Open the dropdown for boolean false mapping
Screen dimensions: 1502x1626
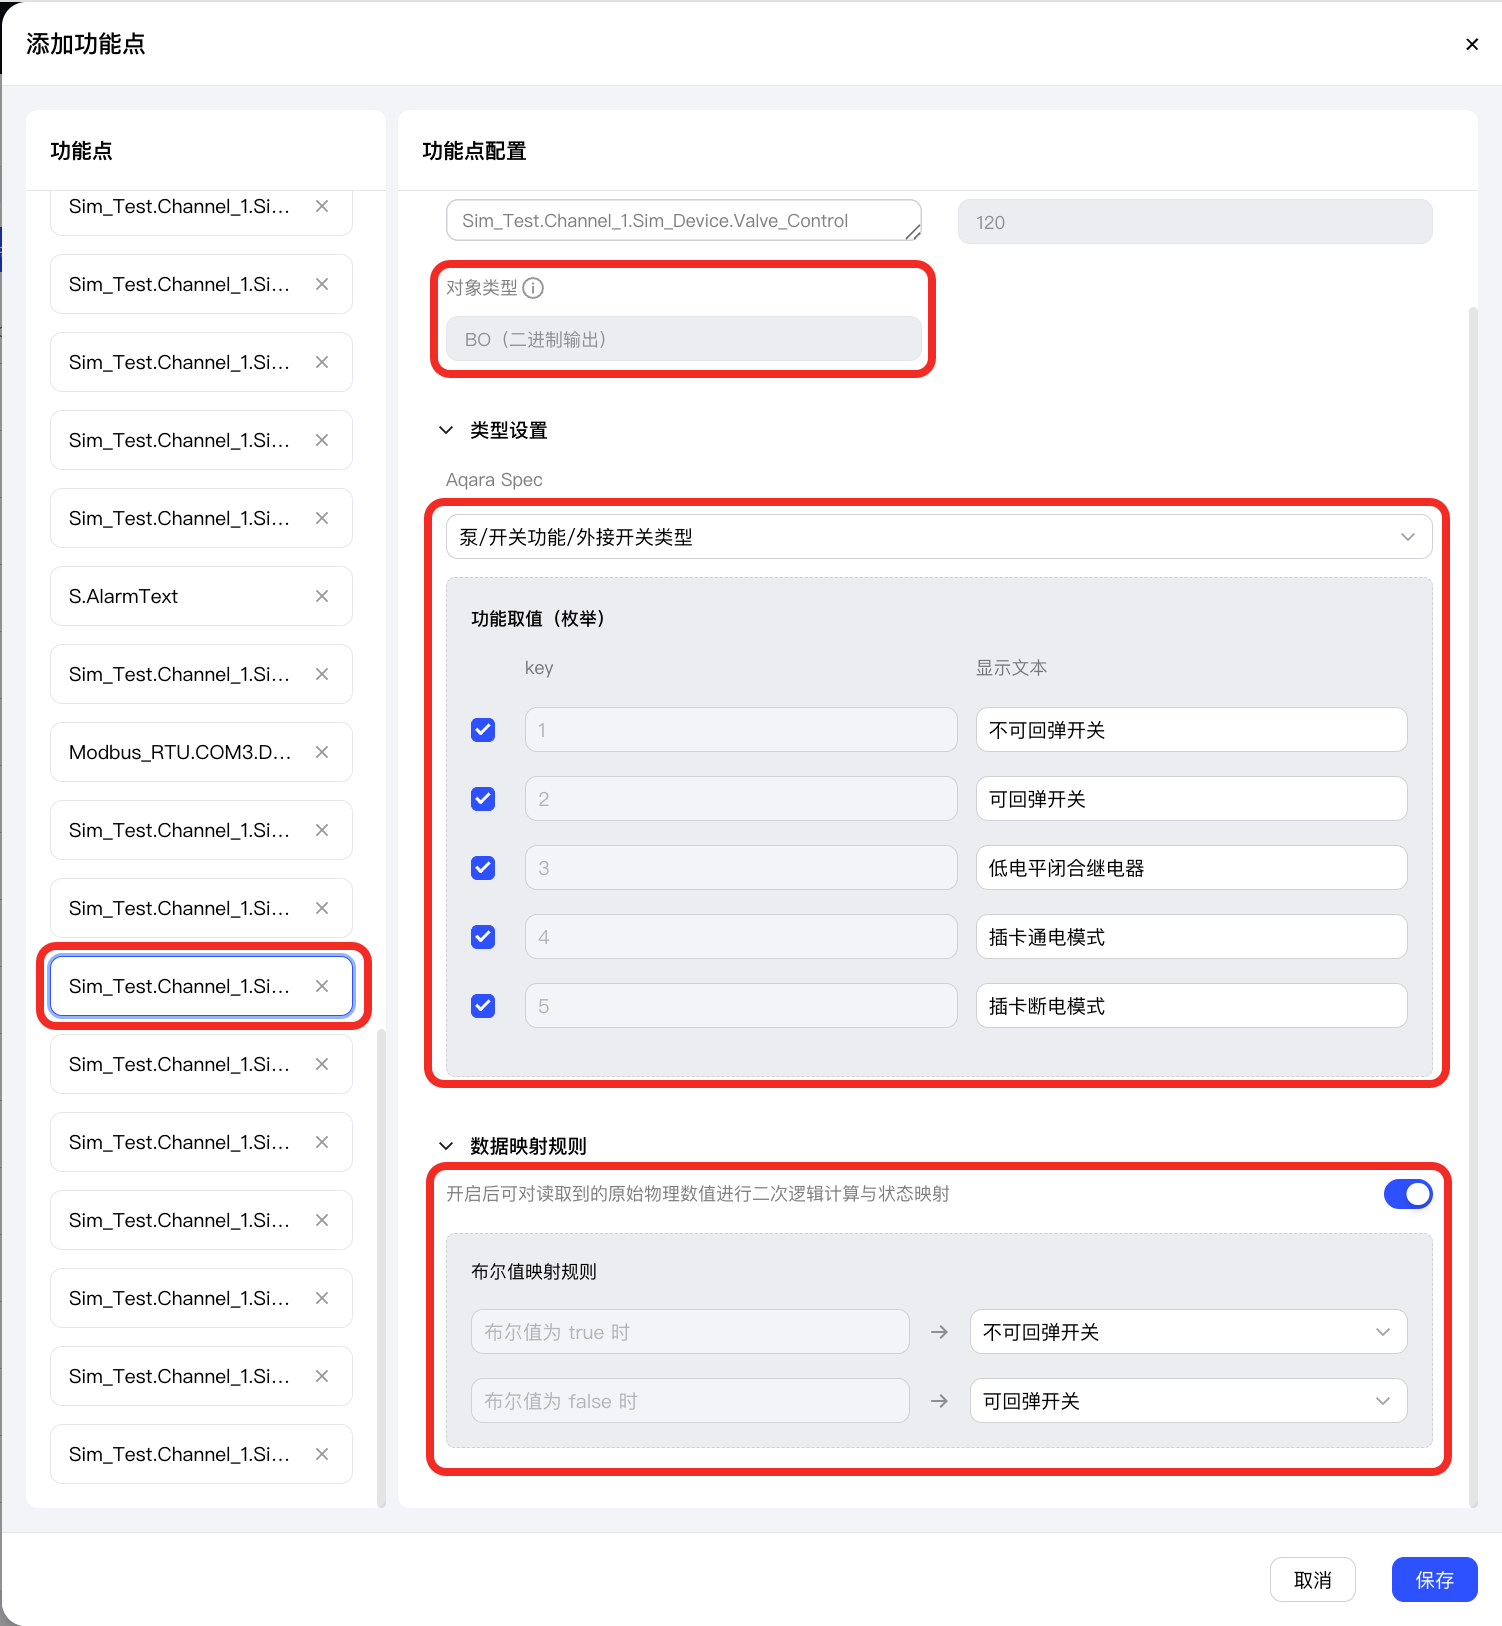(1188, 1401)
